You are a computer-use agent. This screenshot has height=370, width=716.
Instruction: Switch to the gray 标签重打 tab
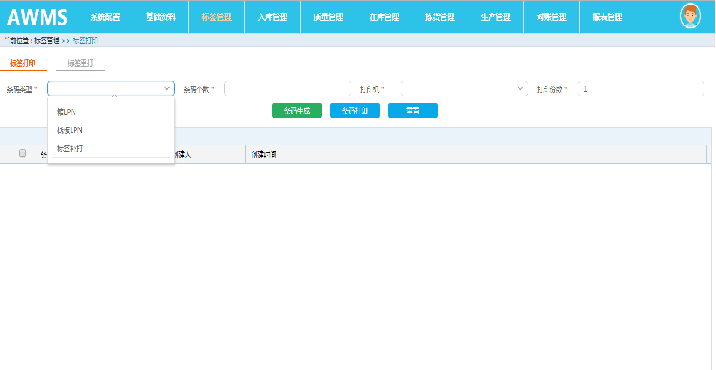[80, 63]
